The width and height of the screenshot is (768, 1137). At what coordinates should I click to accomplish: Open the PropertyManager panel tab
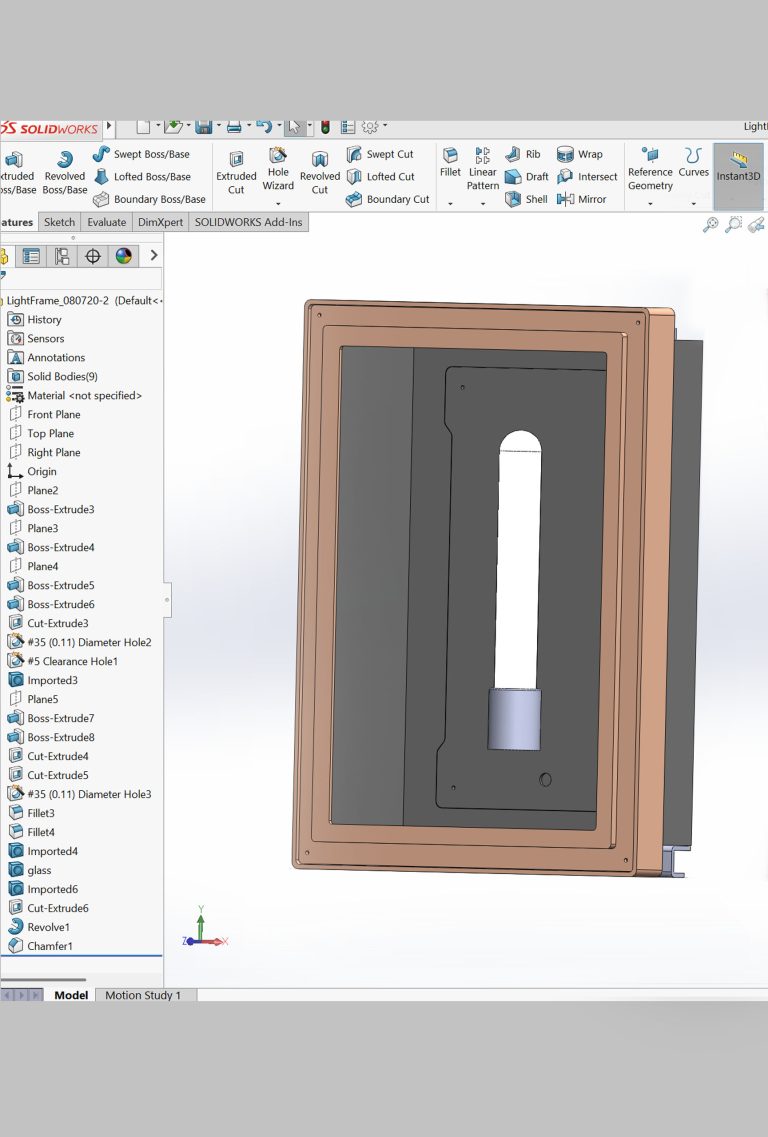pyautogui.click(x=32, y=256)
